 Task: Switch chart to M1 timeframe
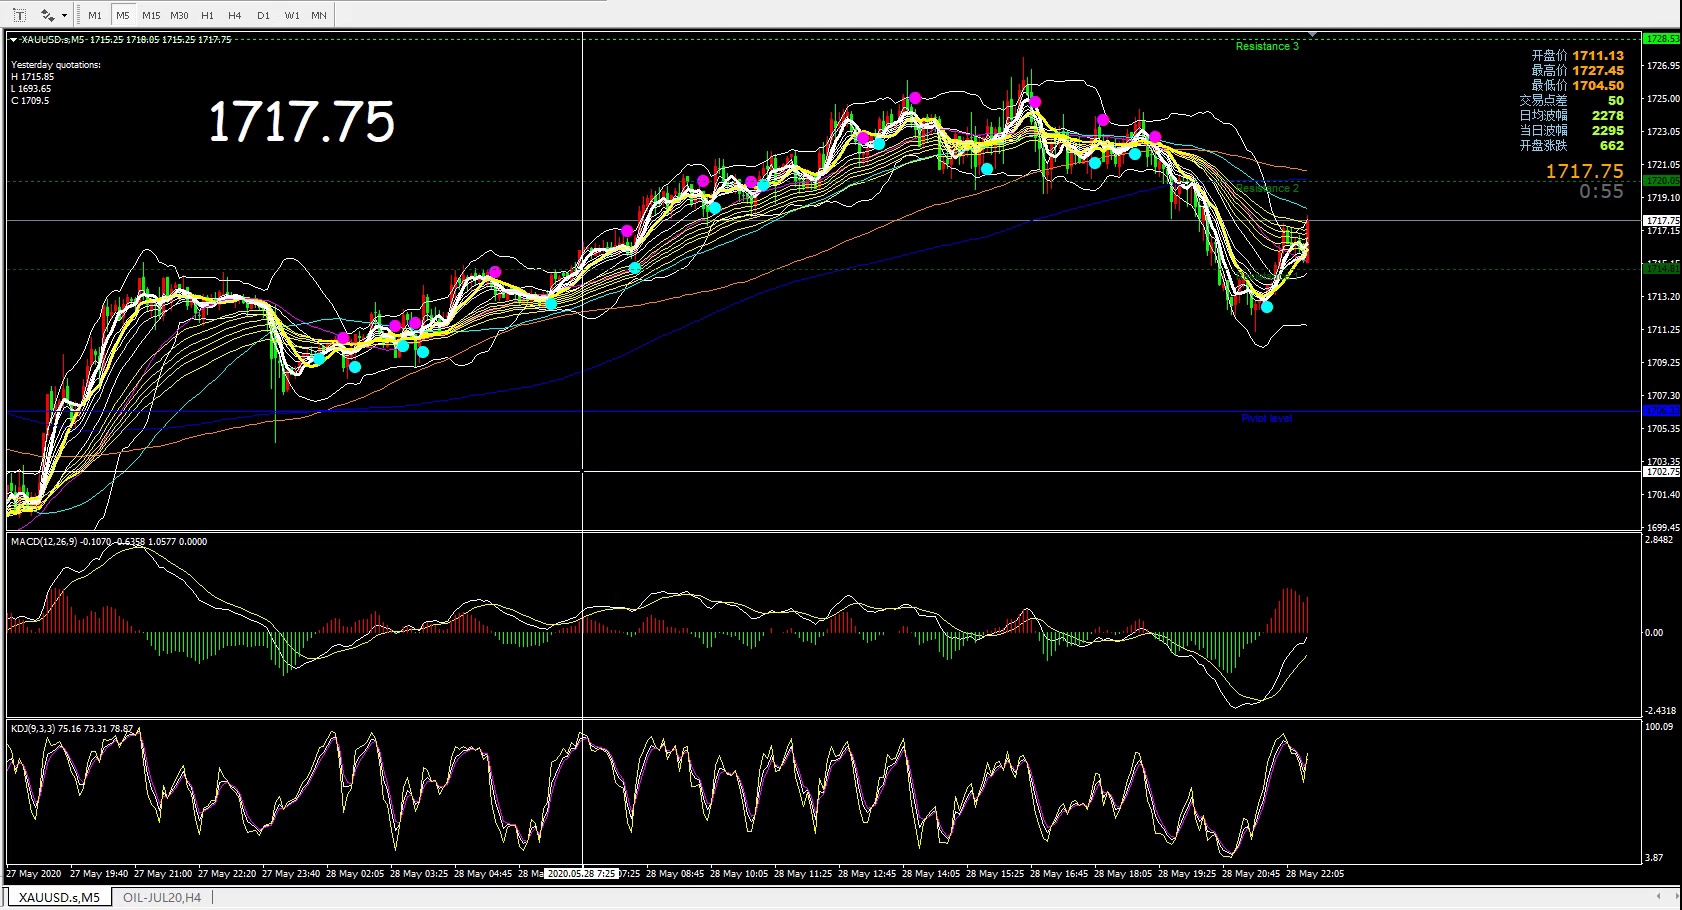pos(95,15)
